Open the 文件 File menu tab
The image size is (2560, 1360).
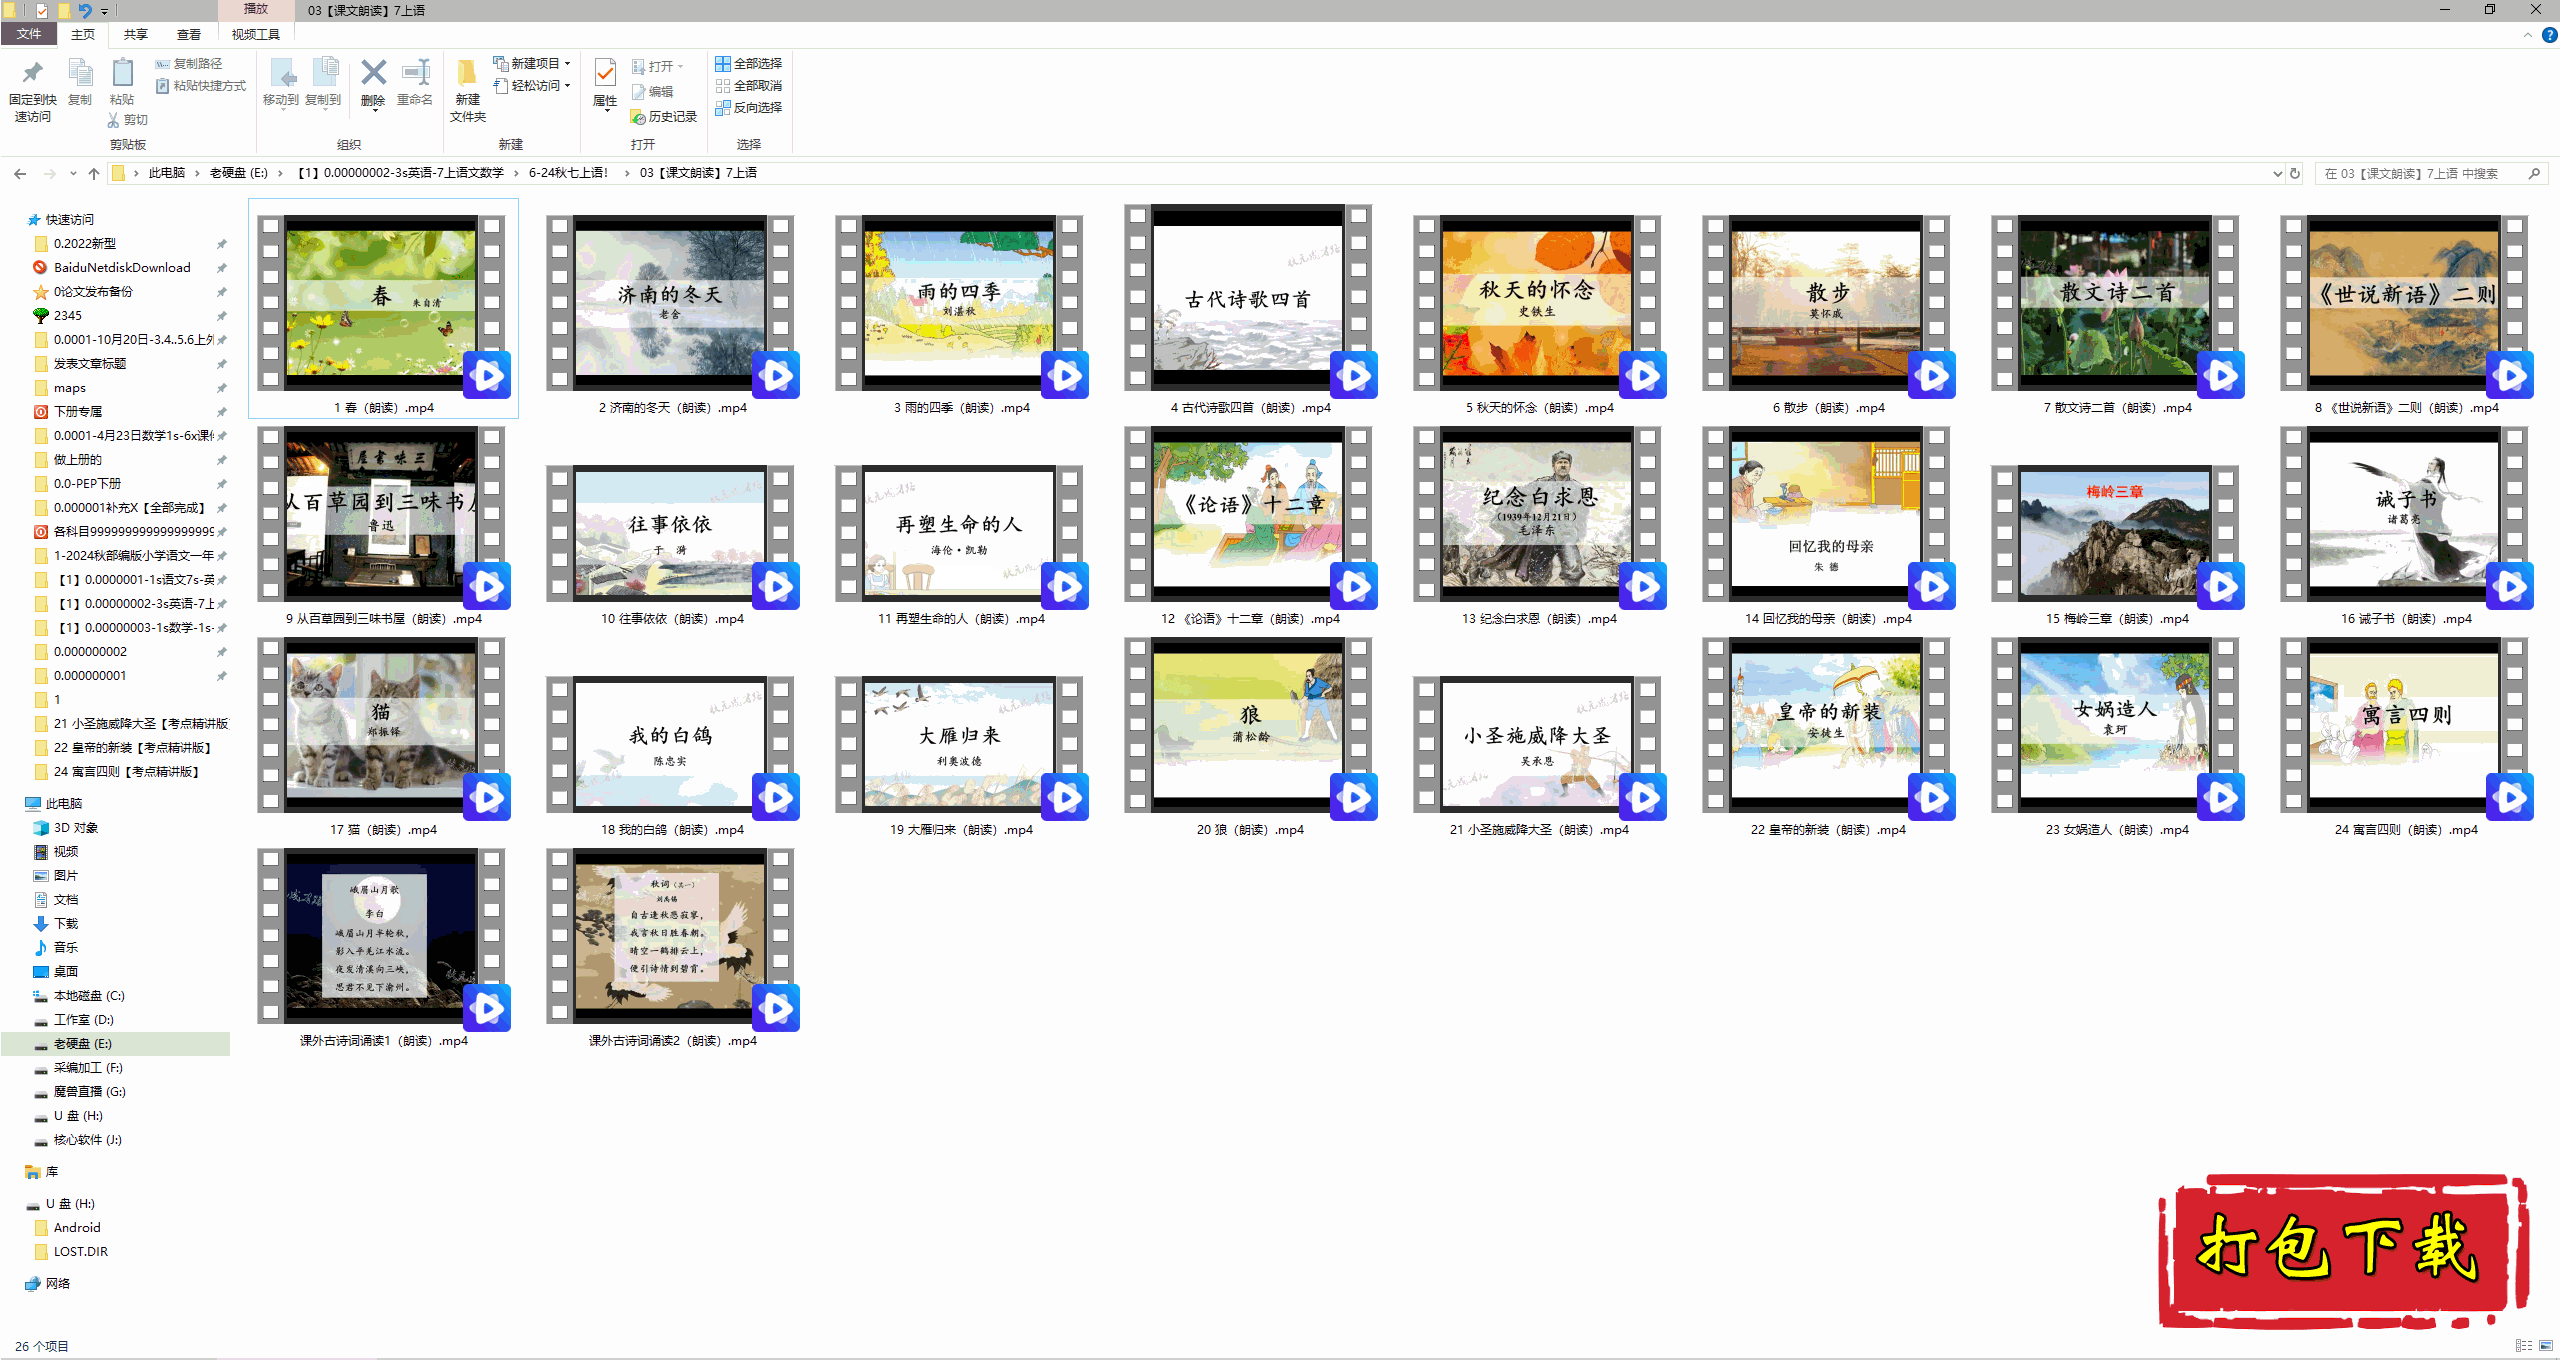[29, 34]
